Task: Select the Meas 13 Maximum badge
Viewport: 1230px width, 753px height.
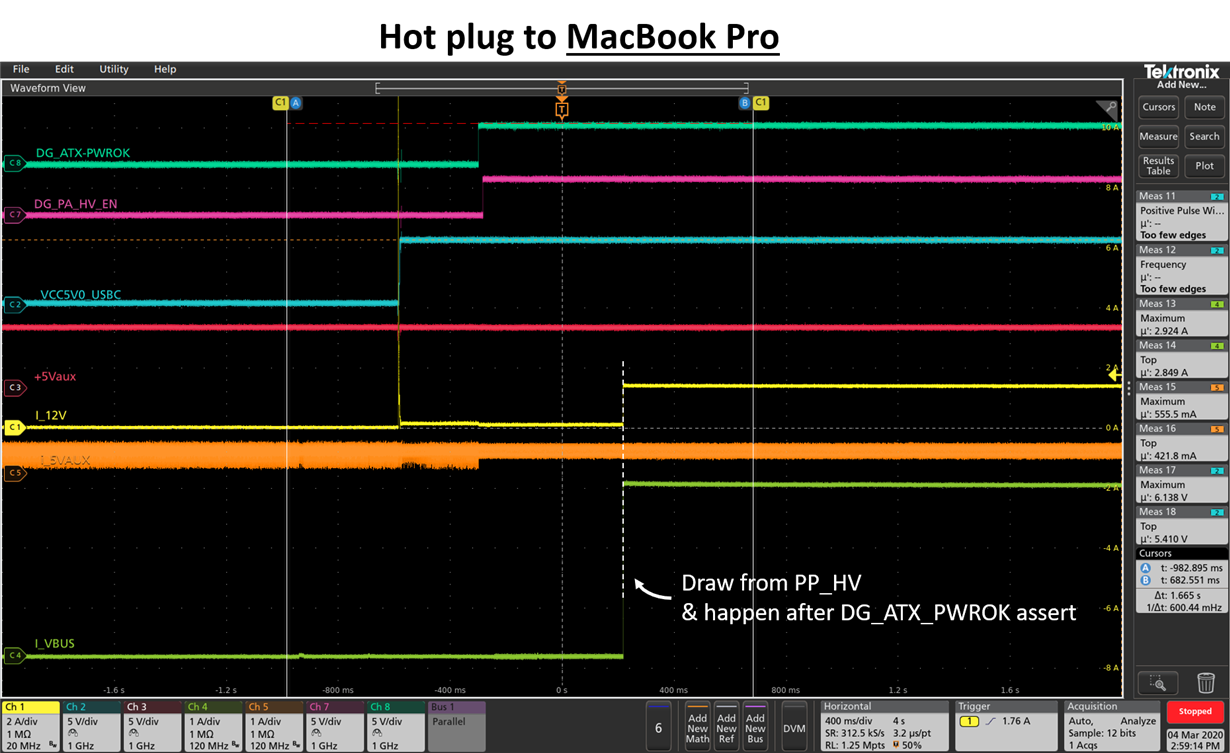Action: coord(1182,317)
